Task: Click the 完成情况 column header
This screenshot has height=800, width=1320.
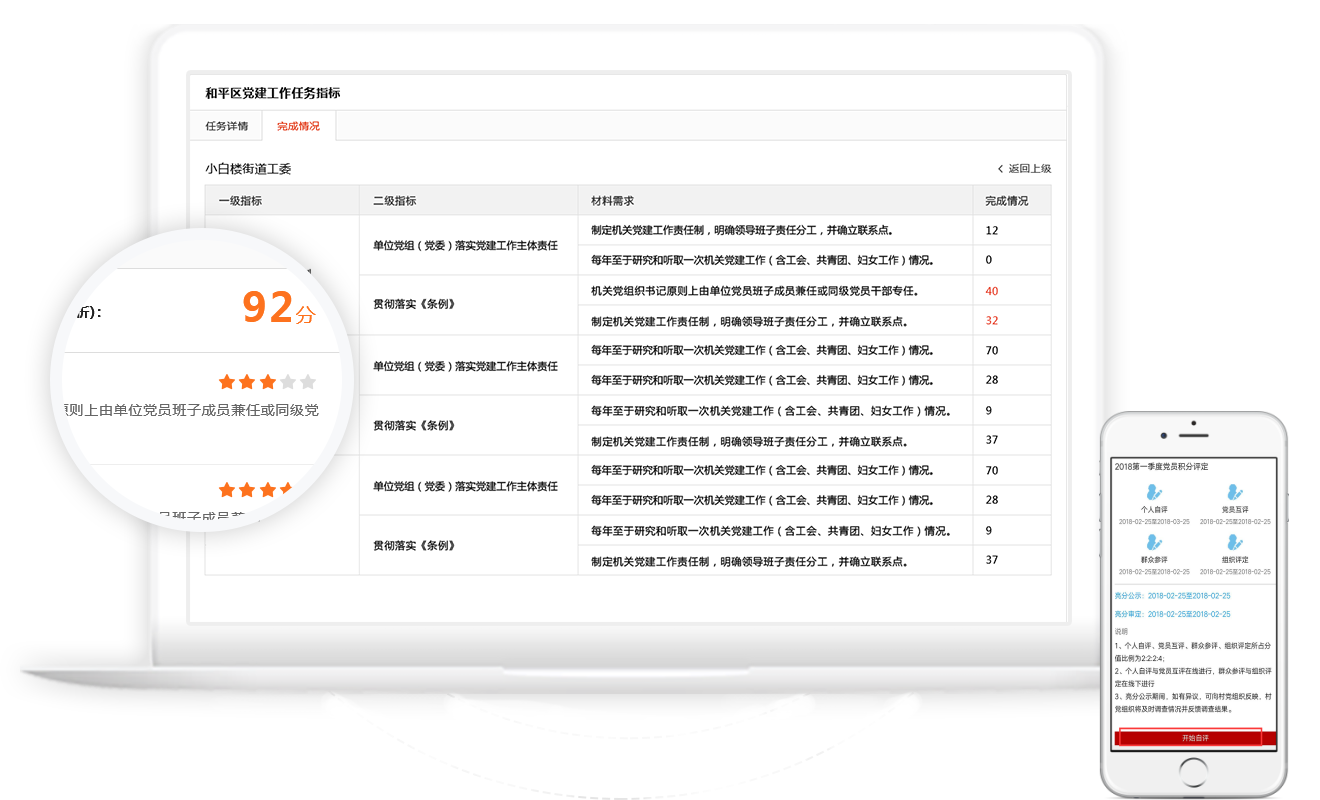Action: pos(1005,201)
